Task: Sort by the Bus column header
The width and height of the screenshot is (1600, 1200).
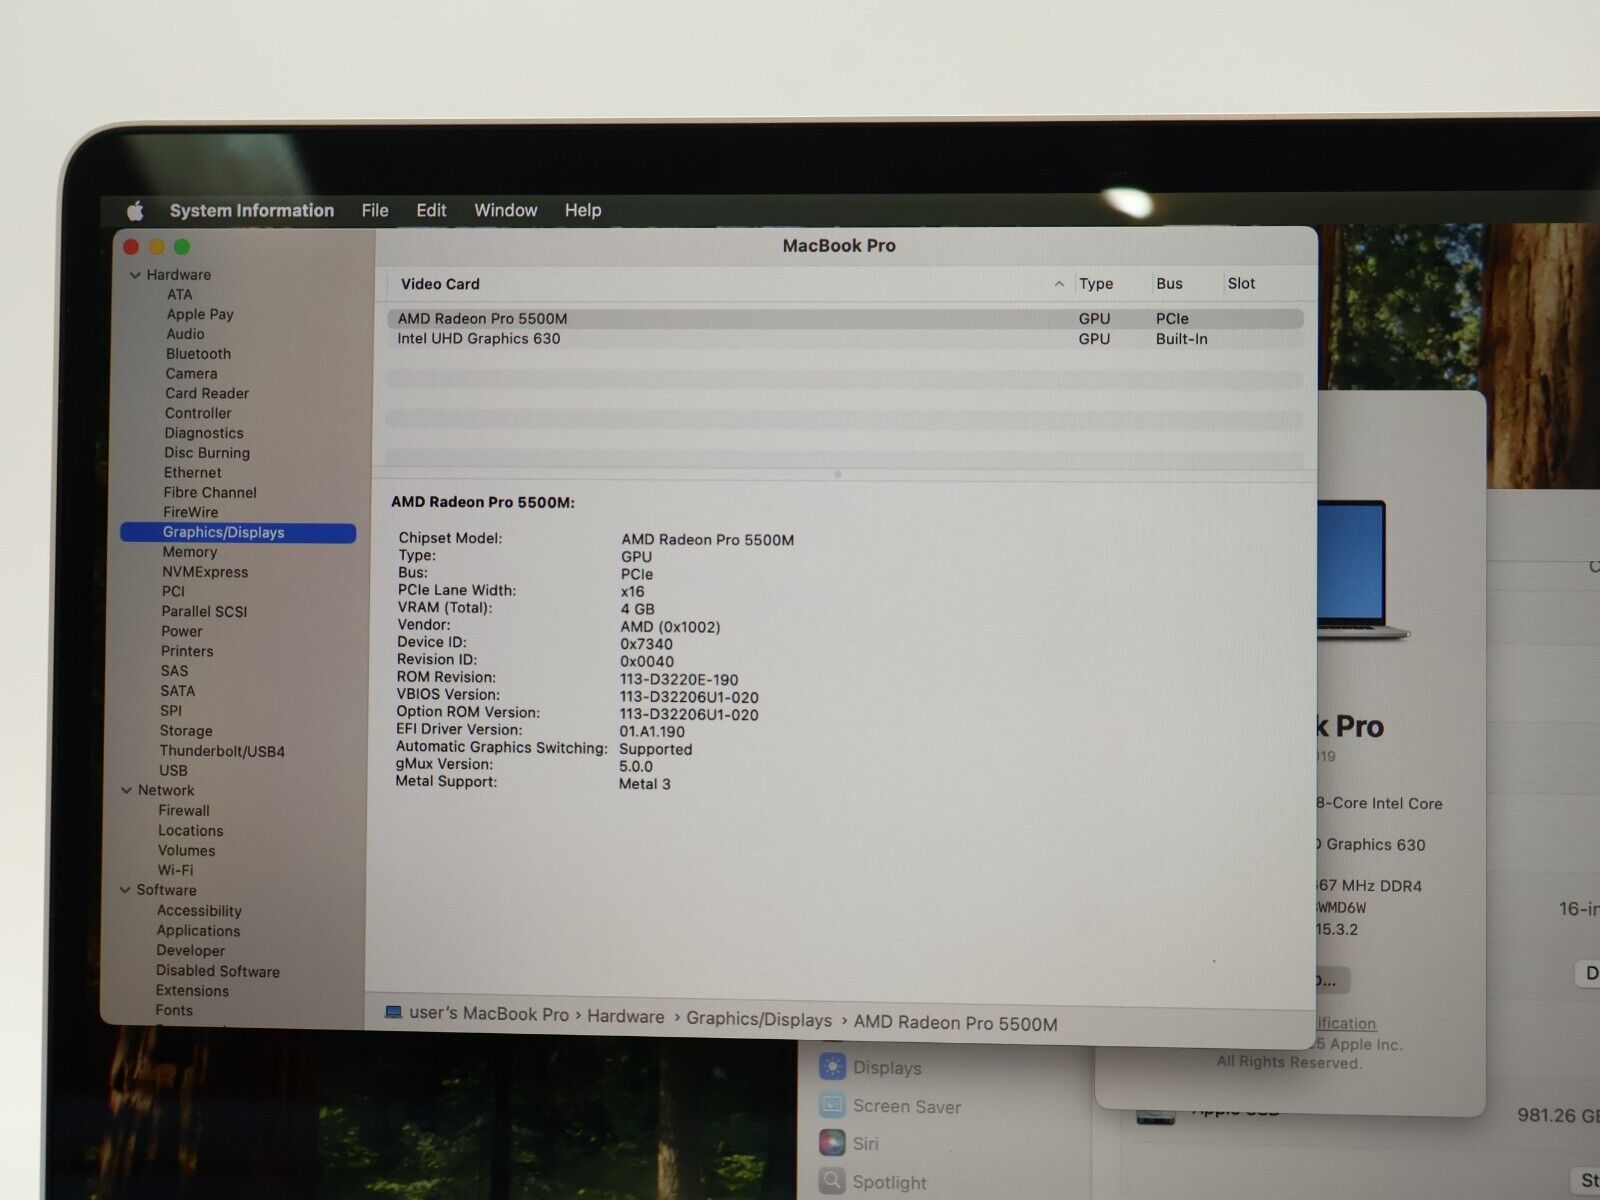Action: point(1169,284)
